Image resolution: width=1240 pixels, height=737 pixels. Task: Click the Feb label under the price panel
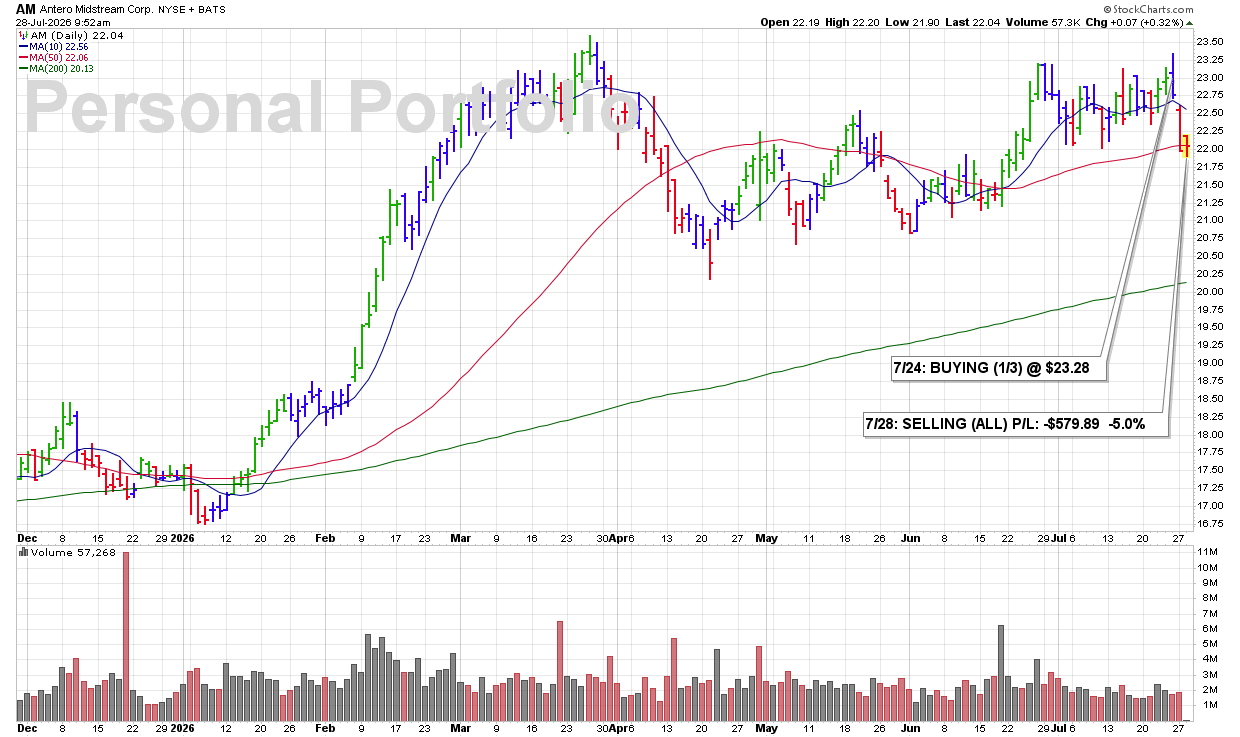pos(325,537)
